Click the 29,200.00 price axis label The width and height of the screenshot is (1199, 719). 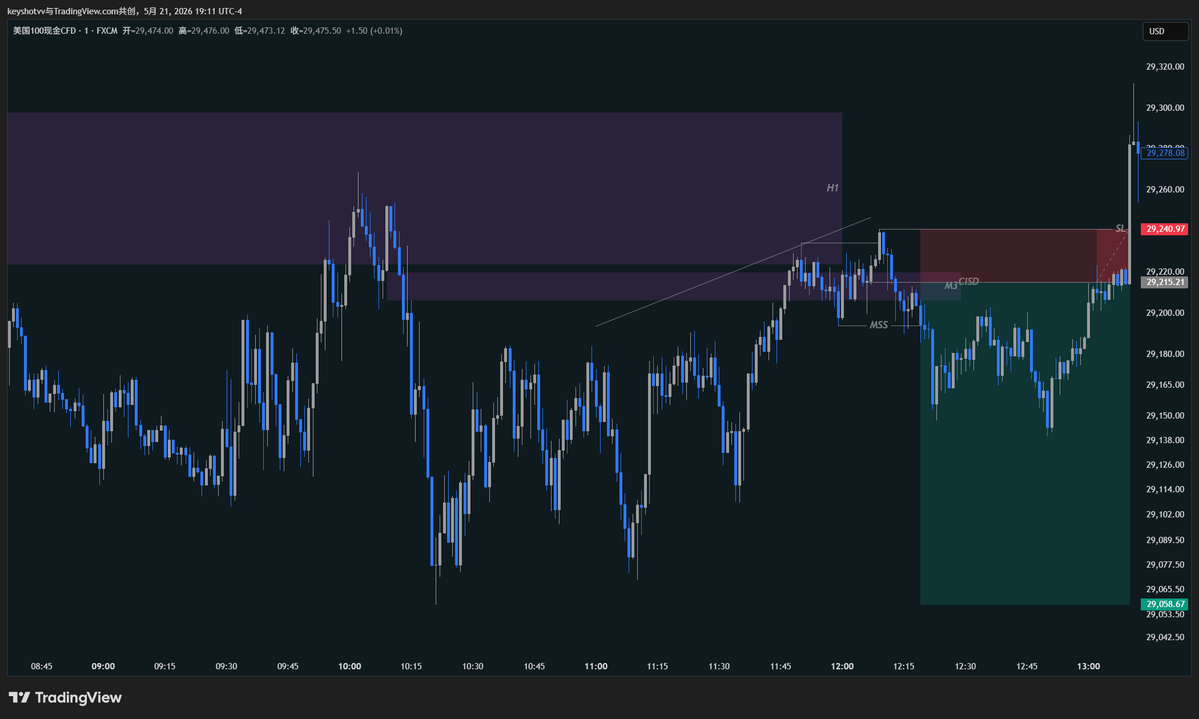pyautogui.click(x=1165, y=313)
